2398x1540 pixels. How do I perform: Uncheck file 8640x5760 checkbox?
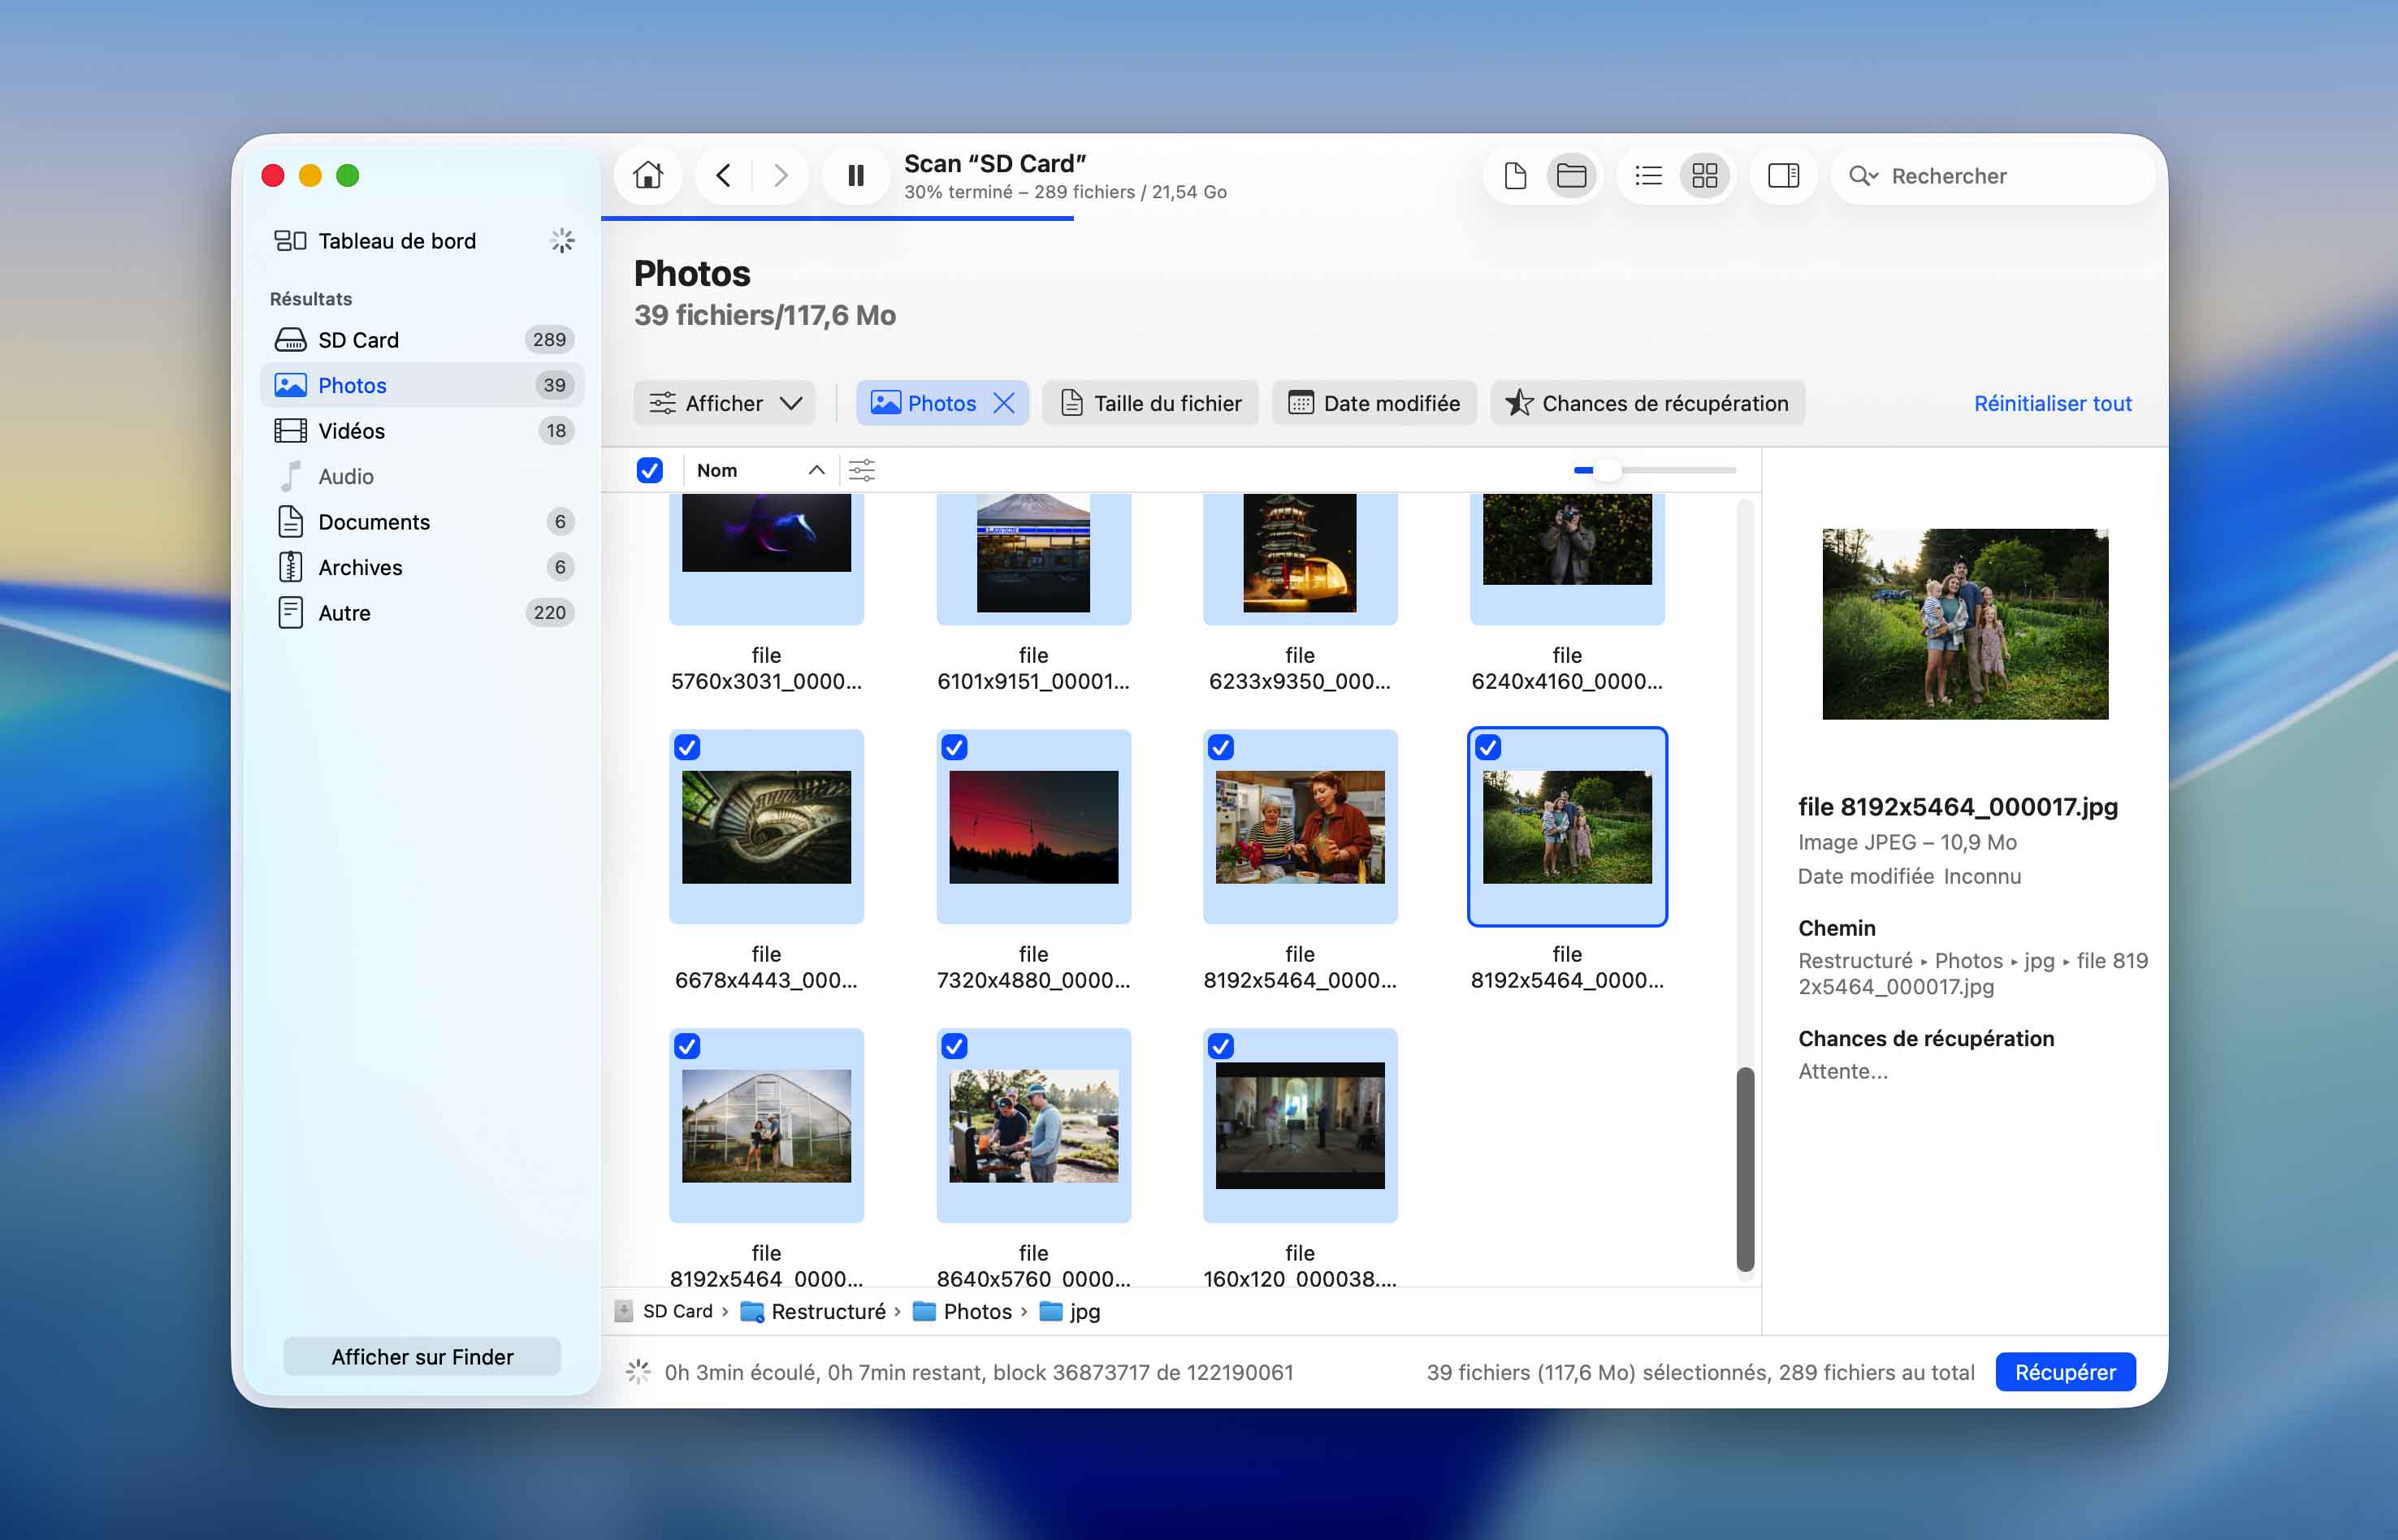pos(954,1046)
